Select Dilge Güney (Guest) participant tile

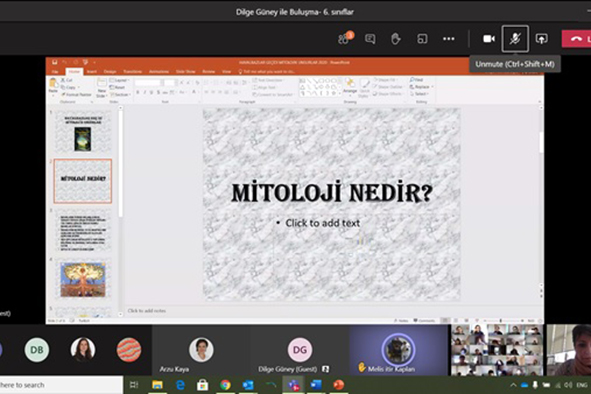[x=300, y=350]
